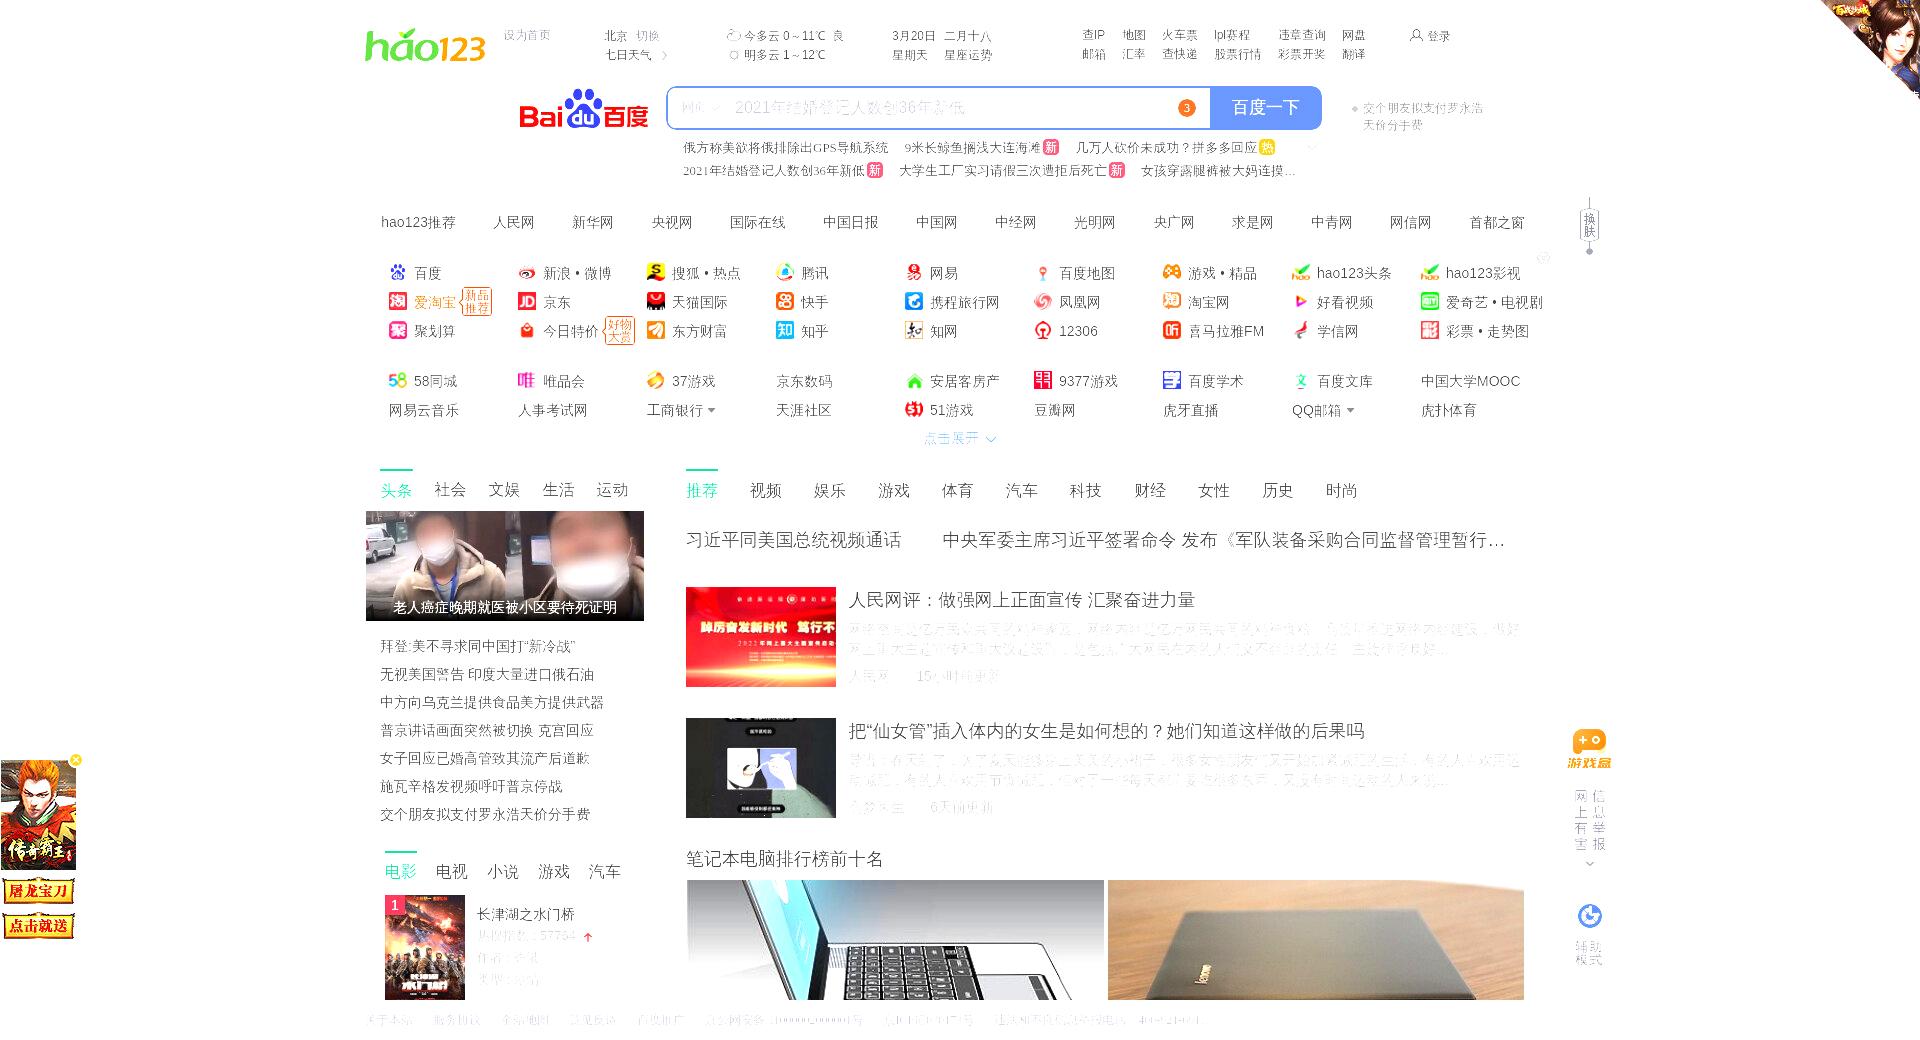1920x1040 pixels.
Task: Open the 腾讯 icon link
Action: tap(785, 272)
